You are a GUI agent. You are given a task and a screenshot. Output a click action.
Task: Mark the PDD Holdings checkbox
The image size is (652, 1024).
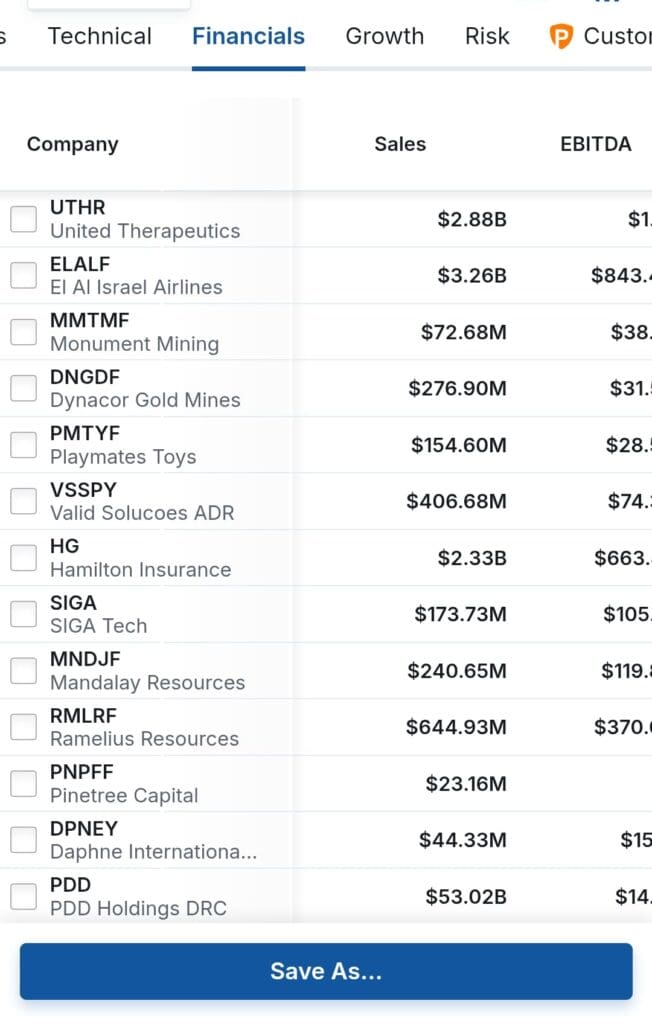click(x=23, y=897)
